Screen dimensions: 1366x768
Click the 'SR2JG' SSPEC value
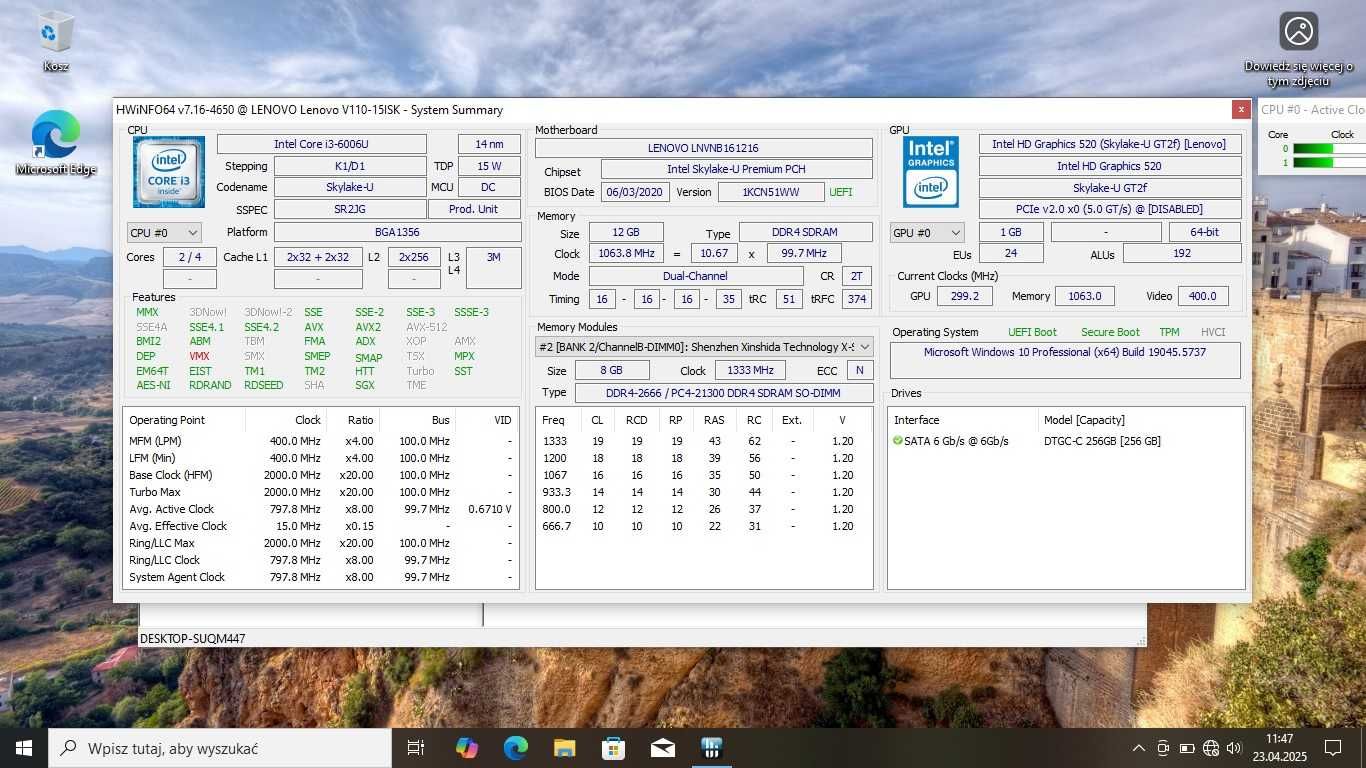coord(350,209)
